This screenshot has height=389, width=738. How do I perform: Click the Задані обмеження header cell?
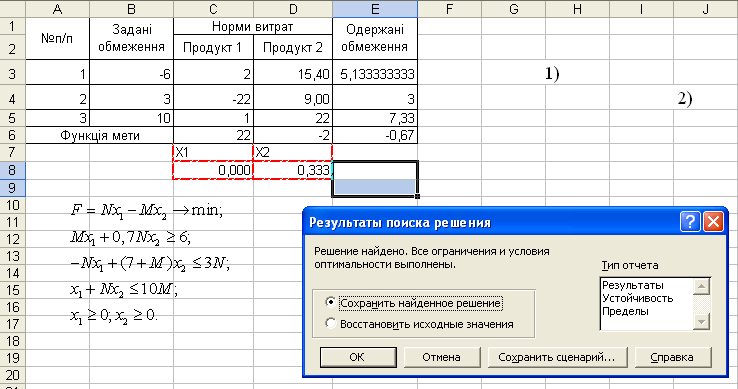coord(131,39)
